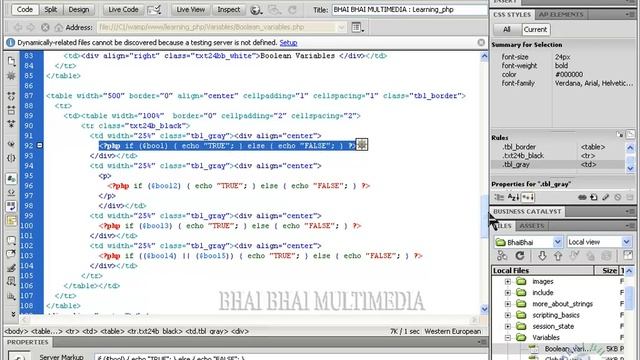Collapse code block at line 92
640x360 pixels.
tap(40, 145)
